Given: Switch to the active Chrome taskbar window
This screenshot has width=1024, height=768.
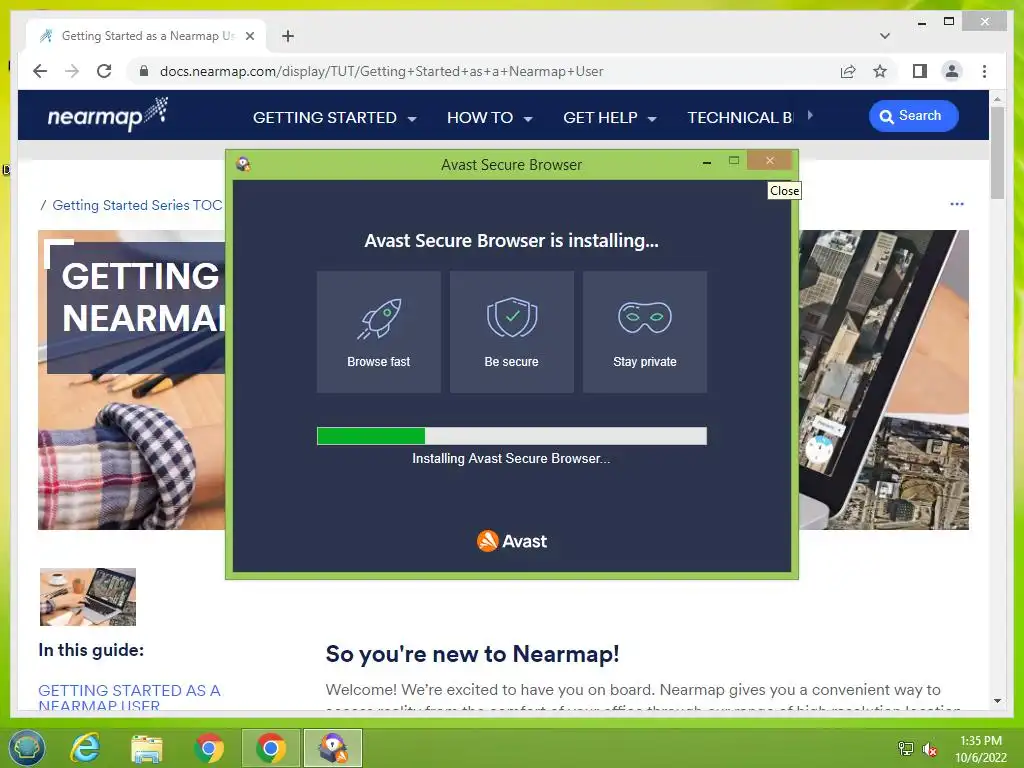Looking at the screenshot, I should pyautogui.click(x=270, y=748).
